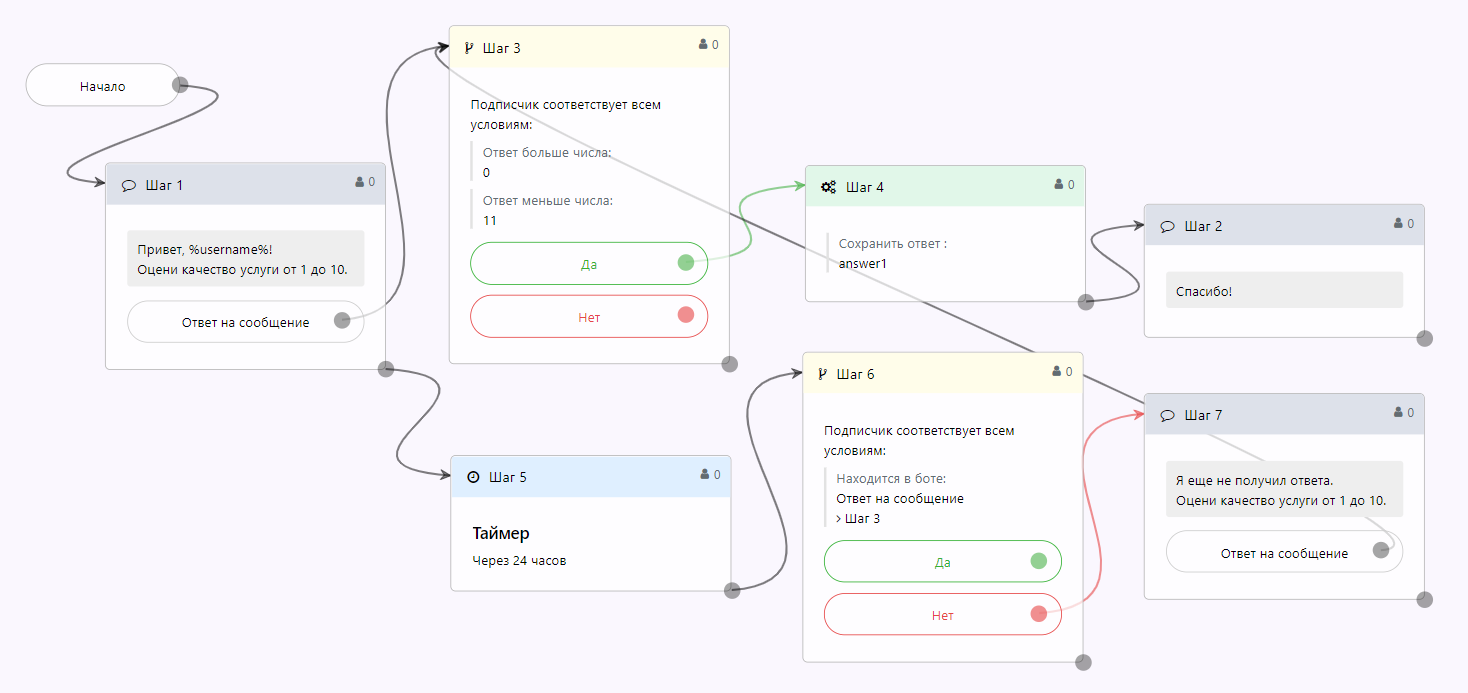Select the Начало start node
1468x693 pixels.
click(103, 86)
